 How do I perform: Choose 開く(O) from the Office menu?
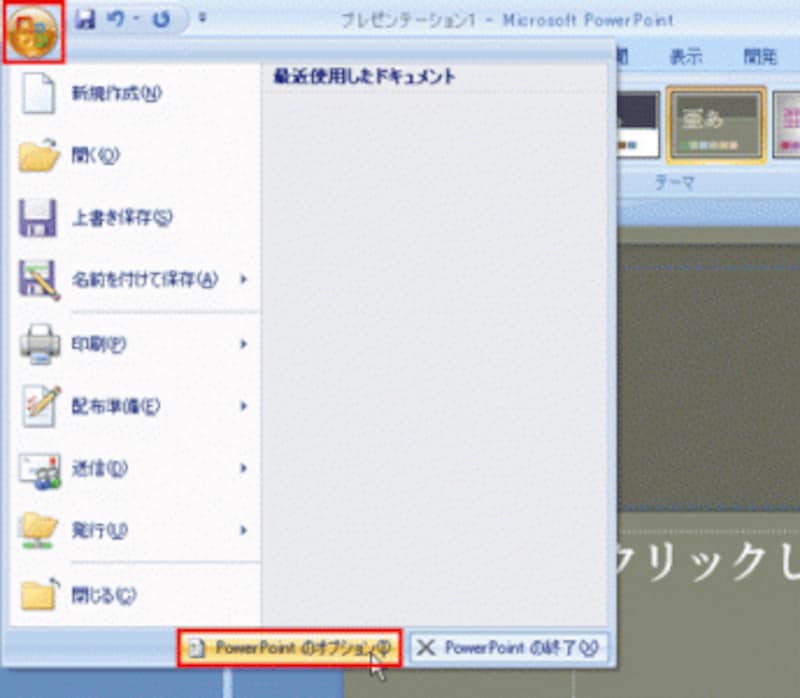point(95,155)
